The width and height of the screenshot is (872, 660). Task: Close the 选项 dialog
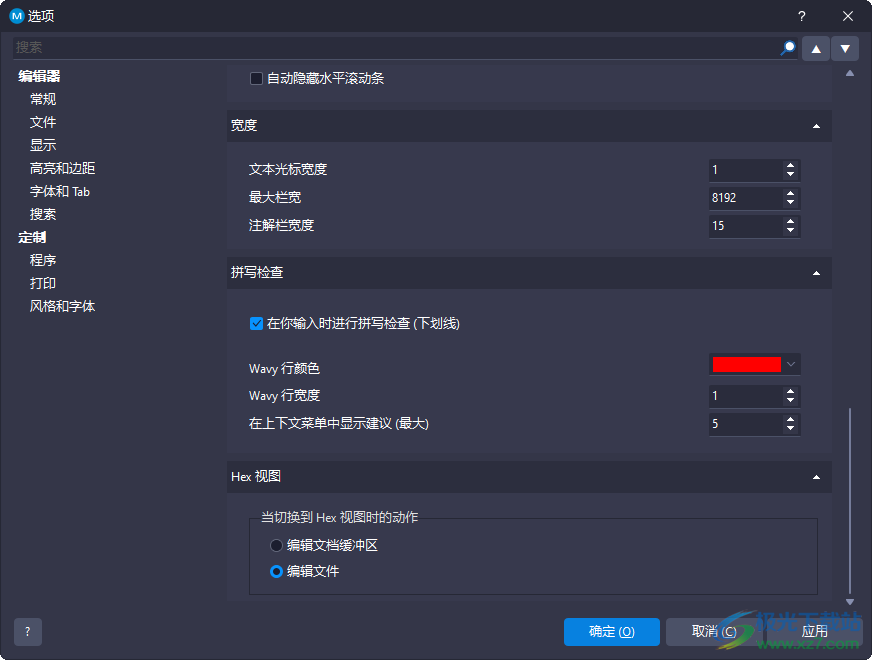click(x=848, y=16)
